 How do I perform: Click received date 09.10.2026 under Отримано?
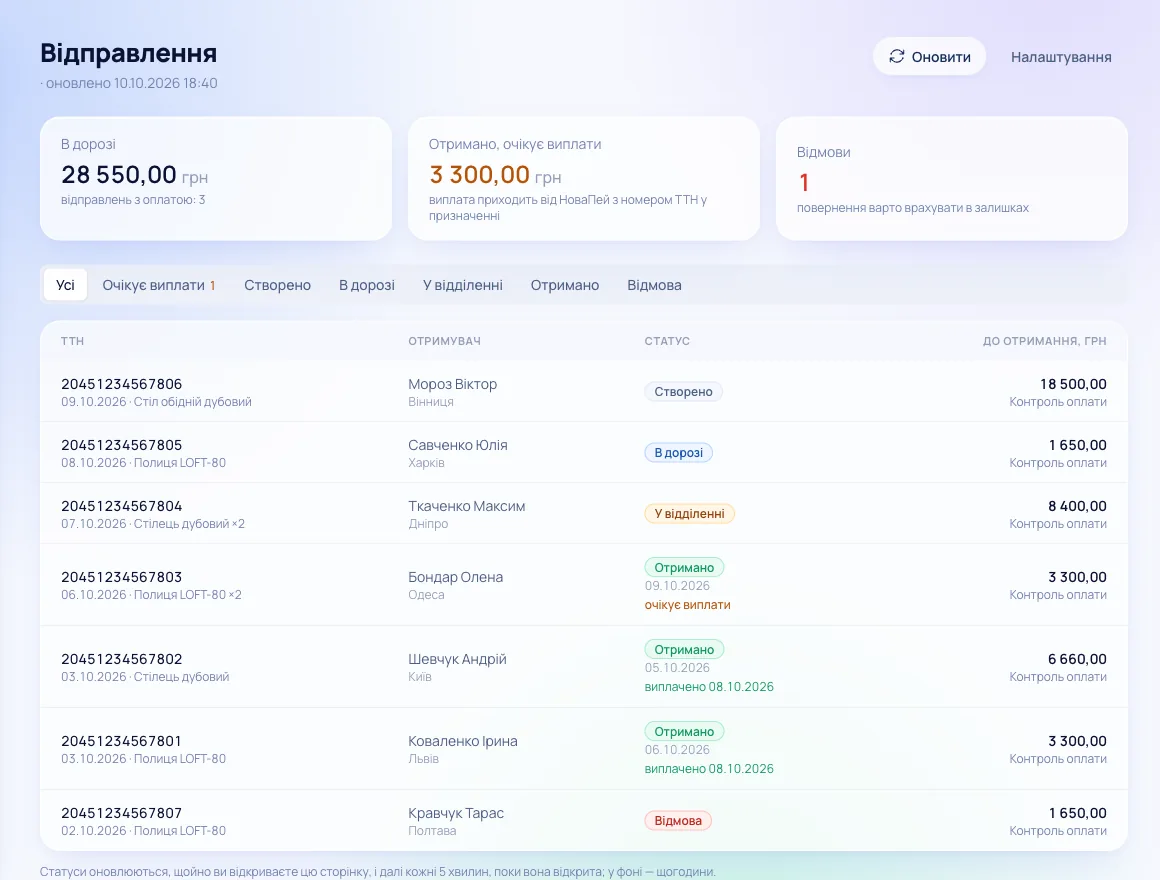tap(677, 586)
